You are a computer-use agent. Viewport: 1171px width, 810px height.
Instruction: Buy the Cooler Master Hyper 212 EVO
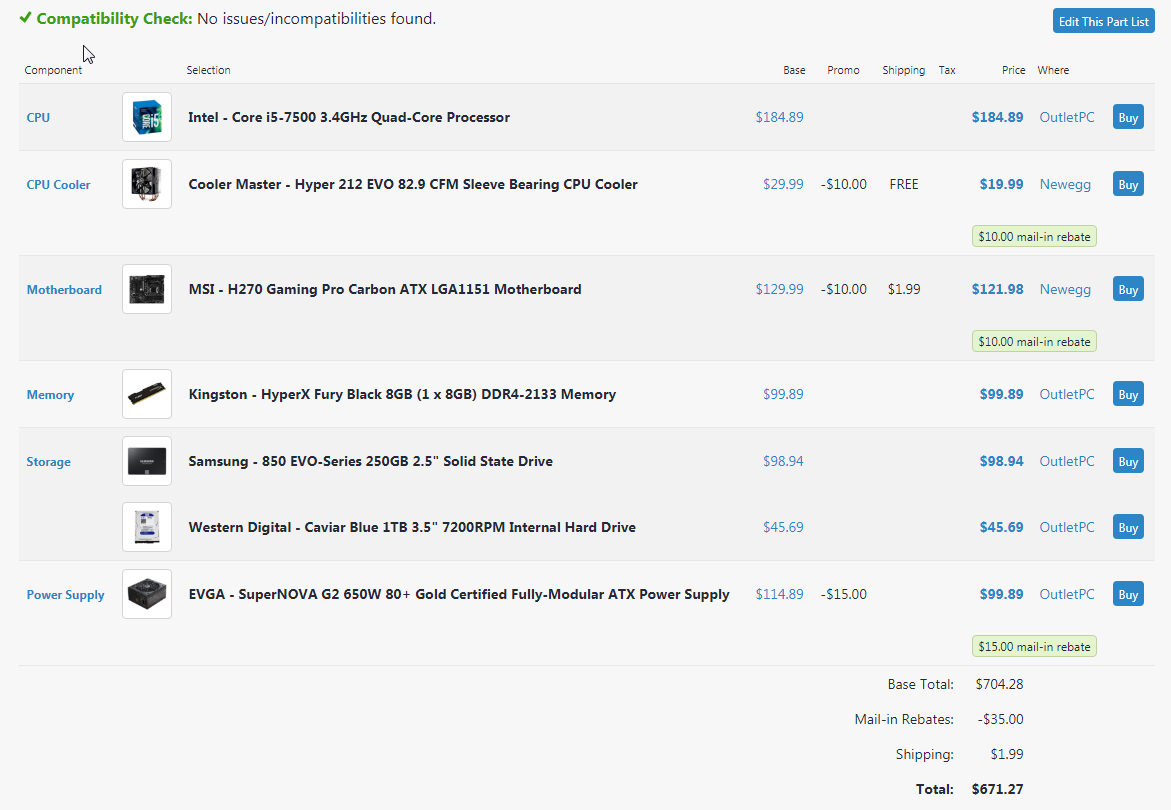1128,184
